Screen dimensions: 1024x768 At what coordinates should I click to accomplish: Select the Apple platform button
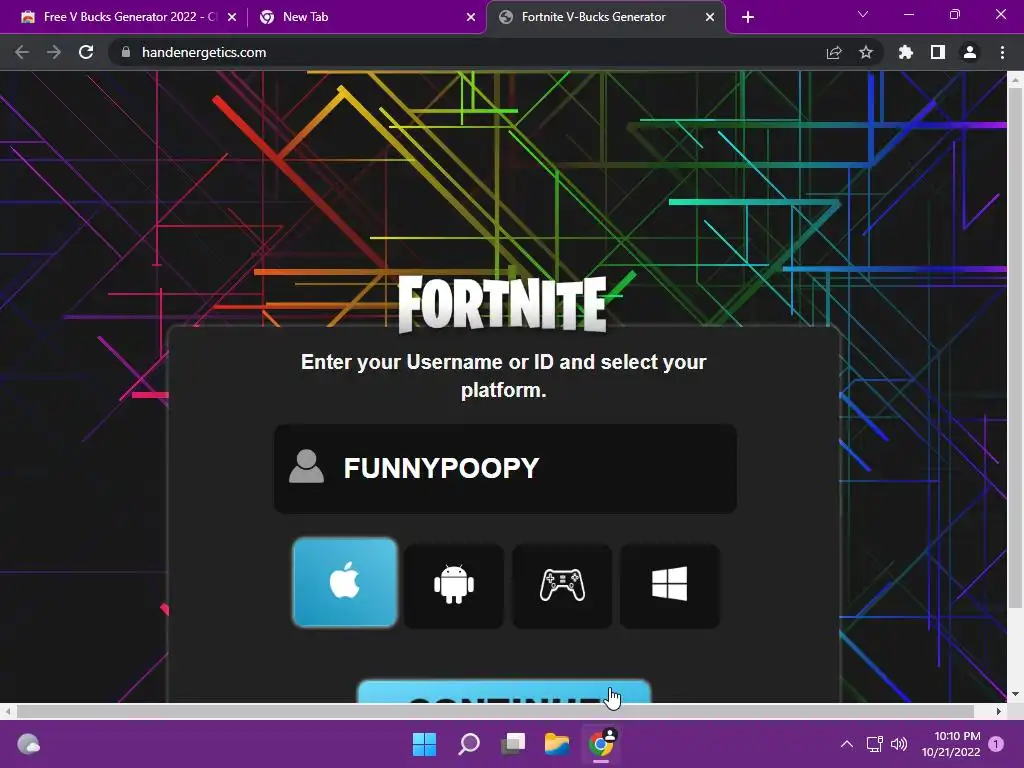pyautogui.click(x=345, y=582)
